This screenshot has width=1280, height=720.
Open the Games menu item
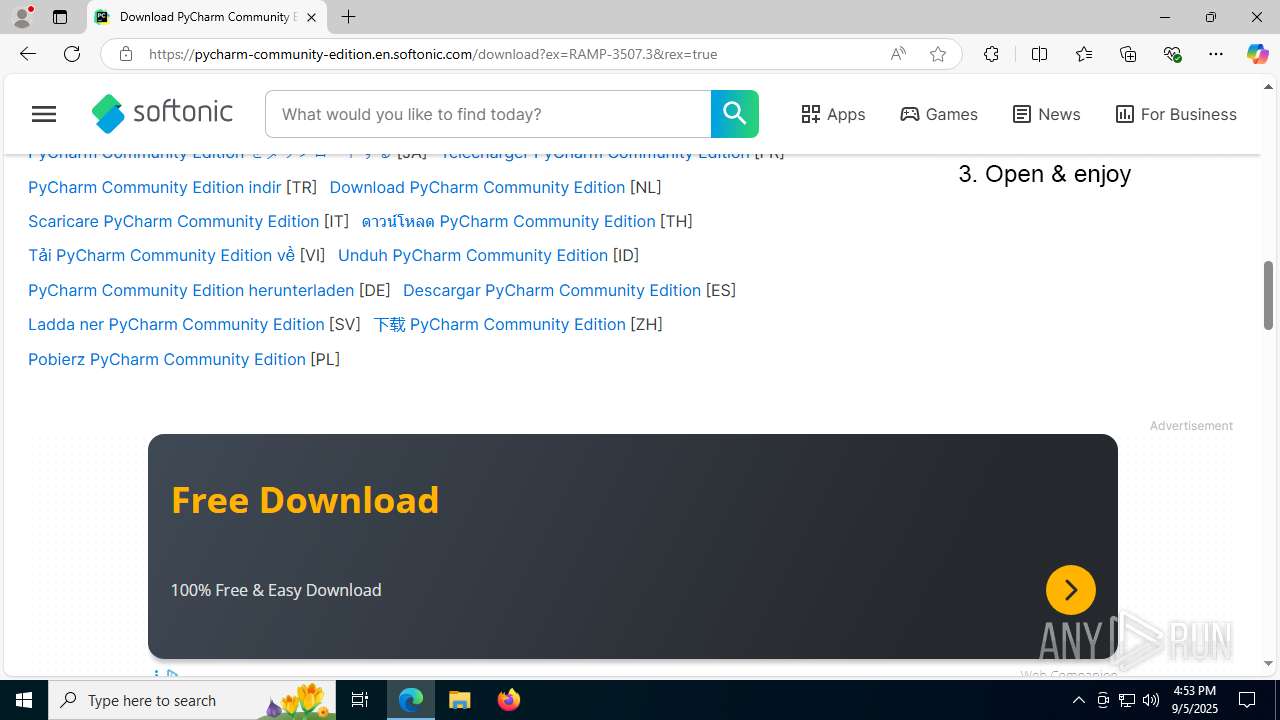pos(939,114)
